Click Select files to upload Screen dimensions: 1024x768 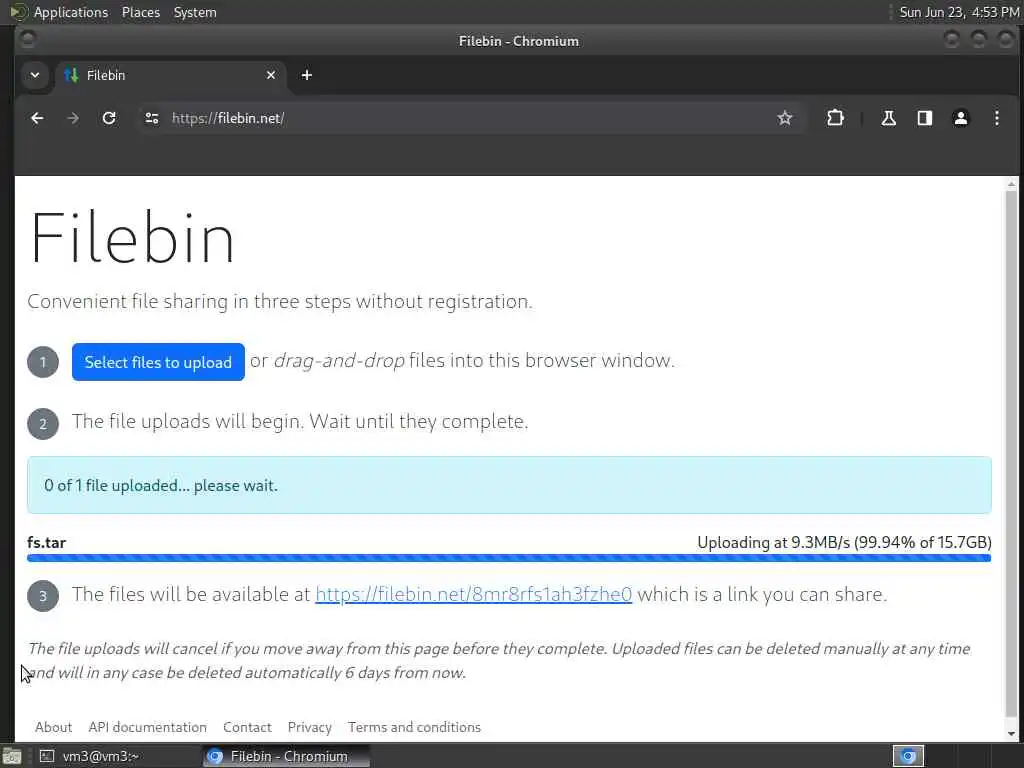point(158,362)
